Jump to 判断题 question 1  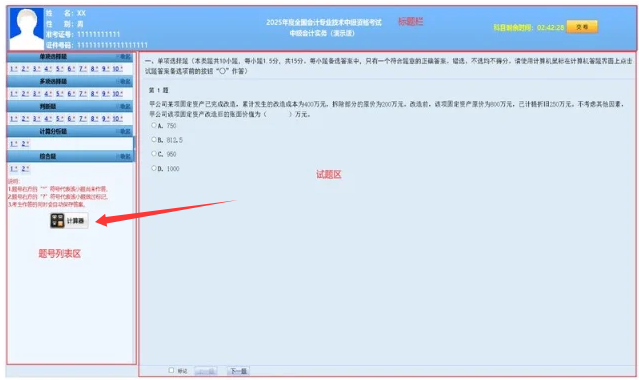(14, 119)
